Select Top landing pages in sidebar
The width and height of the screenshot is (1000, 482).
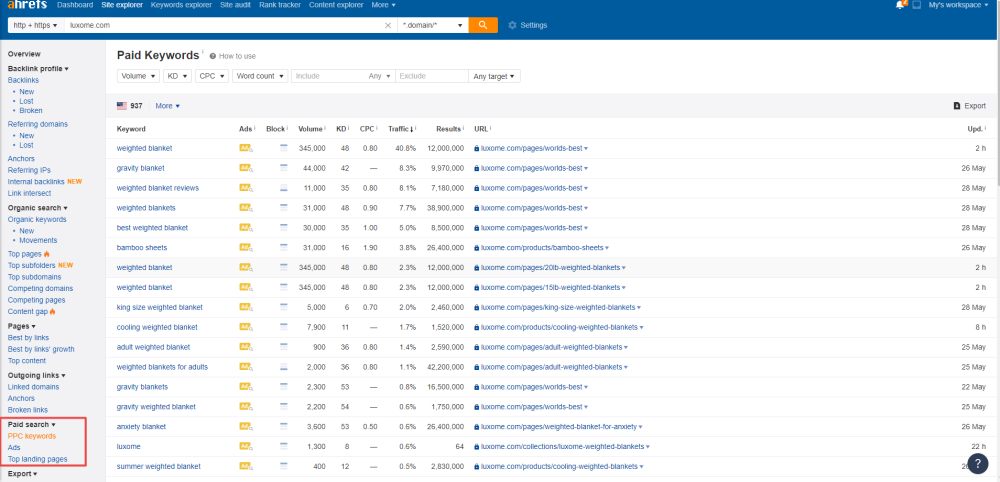coord(38,459)
